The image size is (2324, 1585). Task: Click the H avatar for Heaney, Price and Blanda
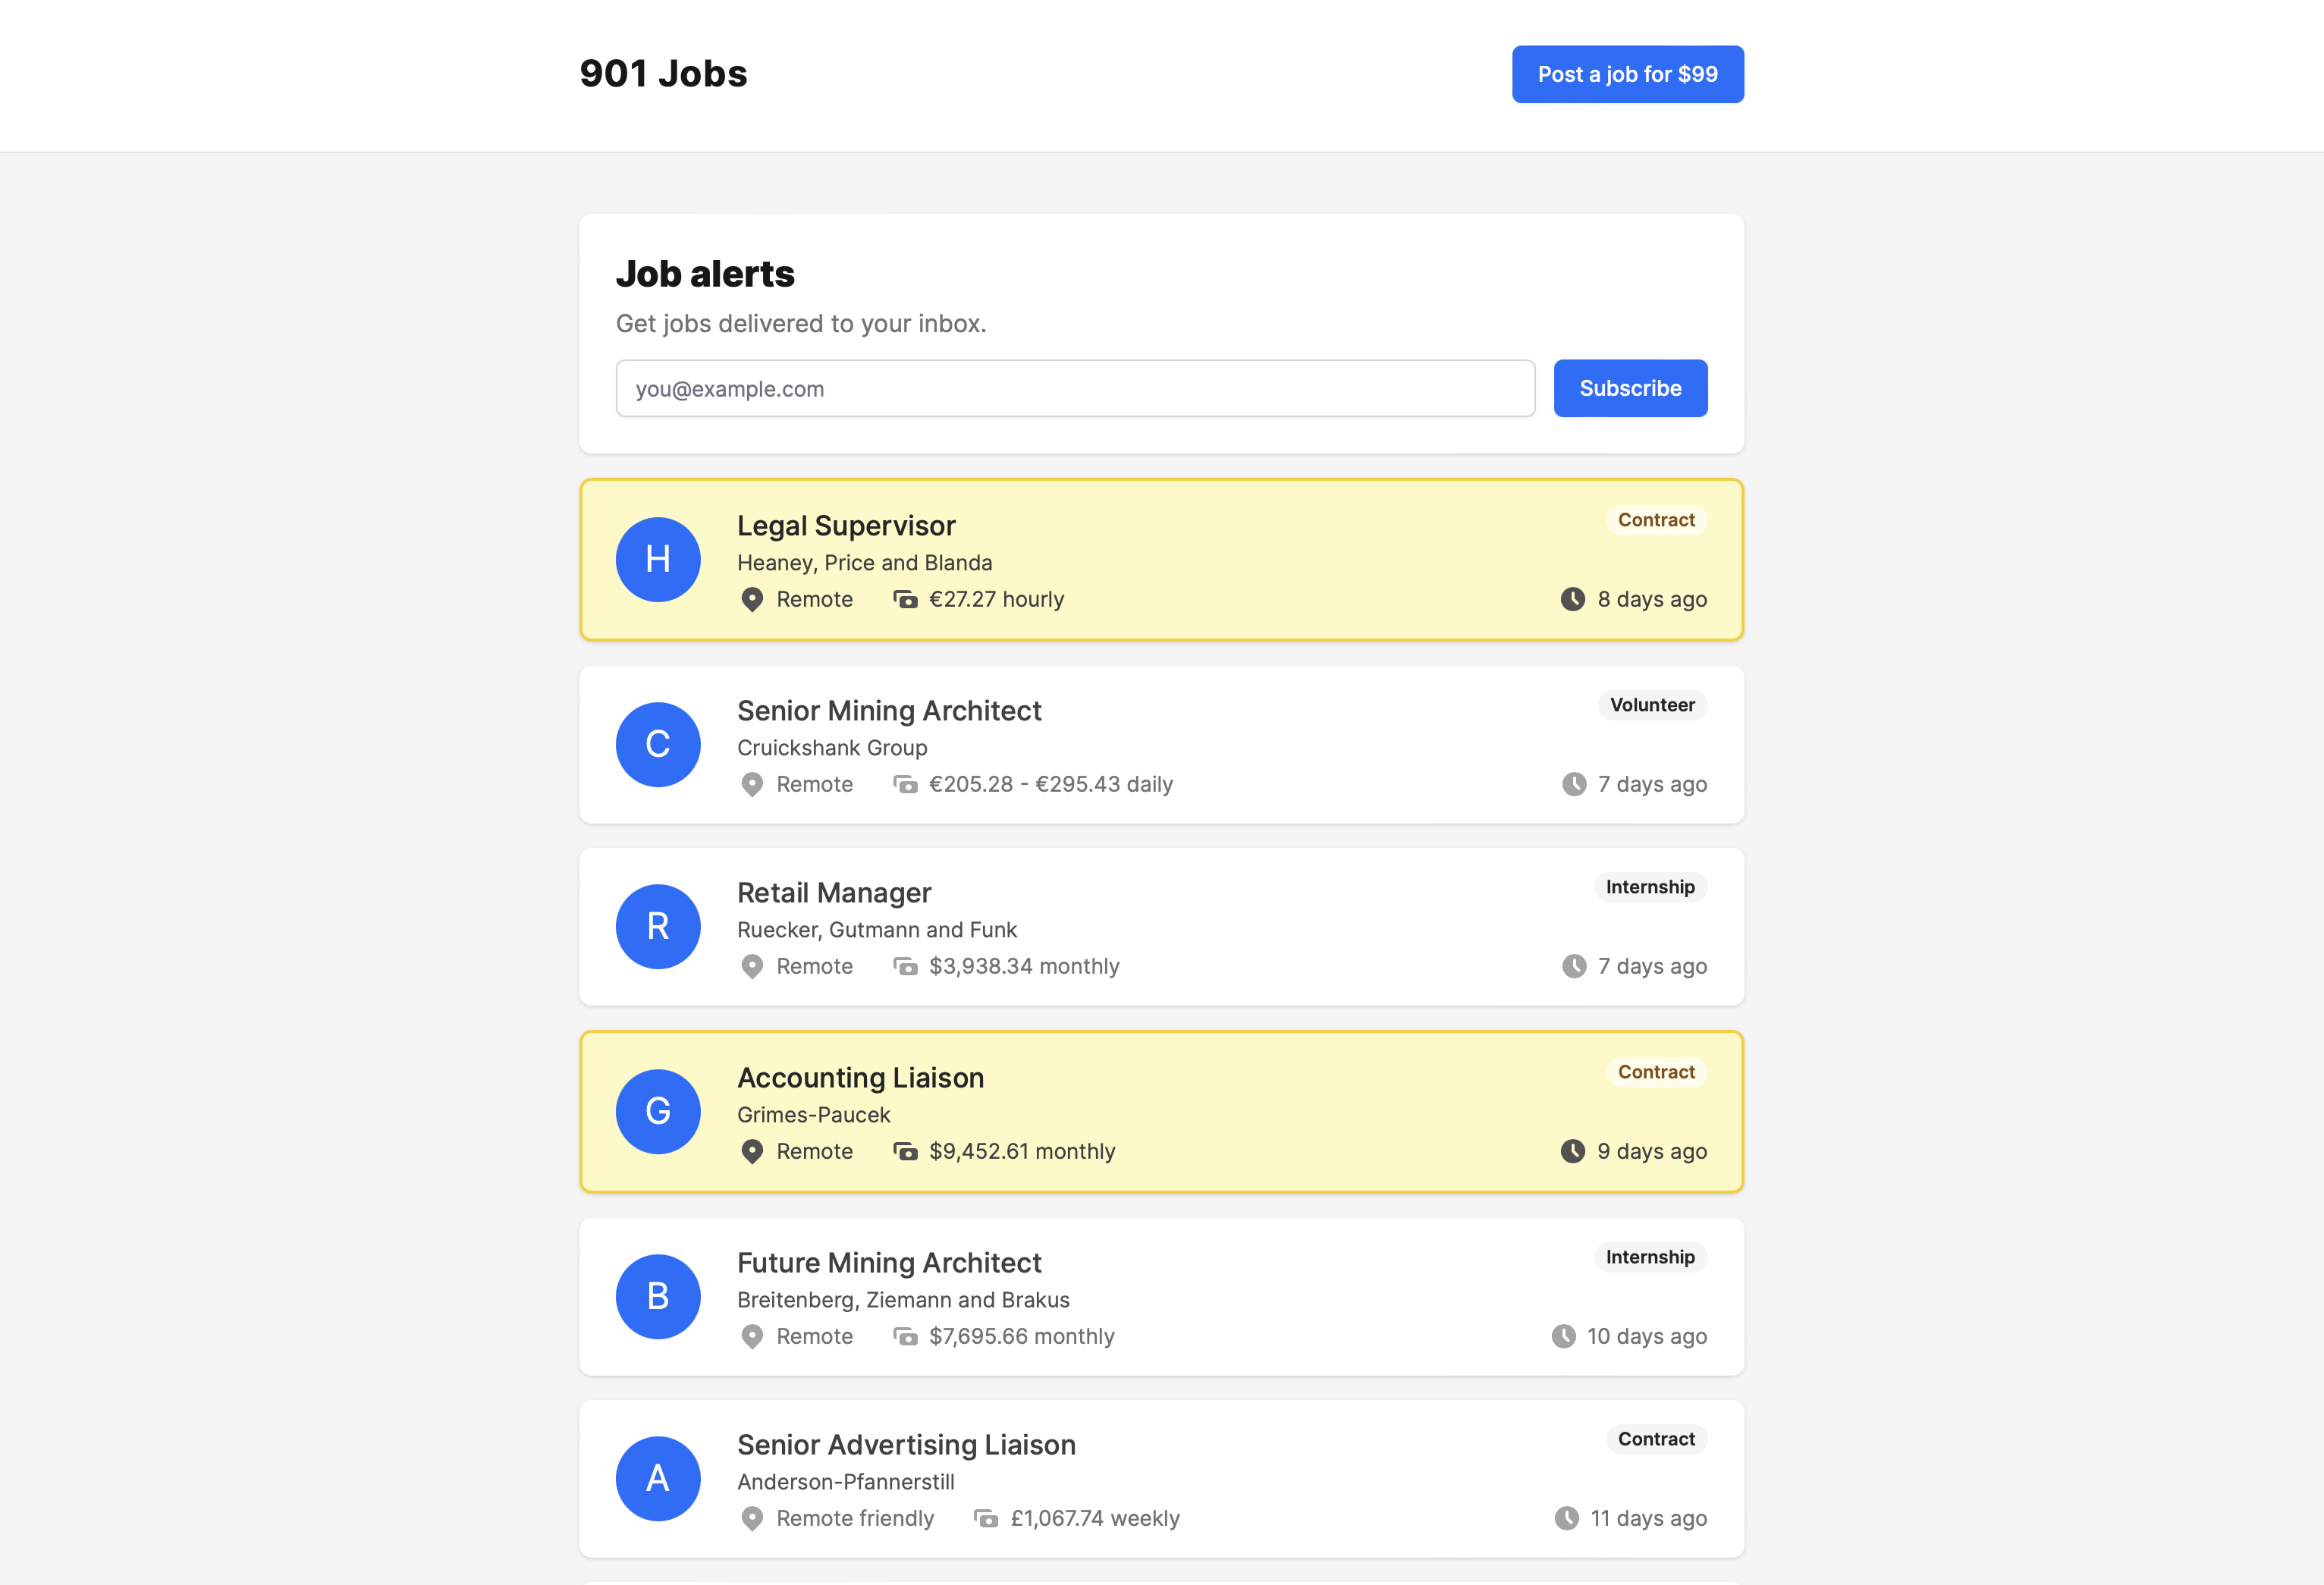coord(658,559)
